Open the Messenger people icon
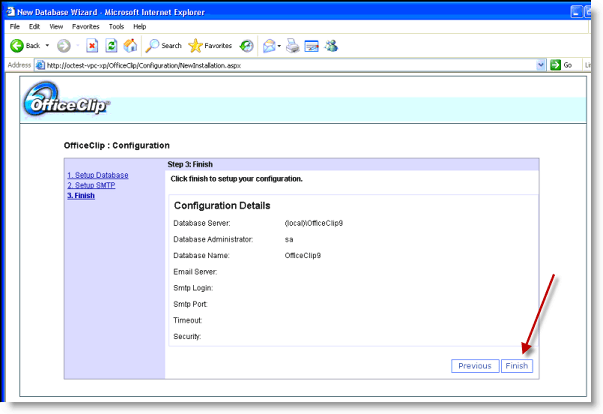This screenshot has height=414, width=603. pyautogui.click(x=331, y=46)
